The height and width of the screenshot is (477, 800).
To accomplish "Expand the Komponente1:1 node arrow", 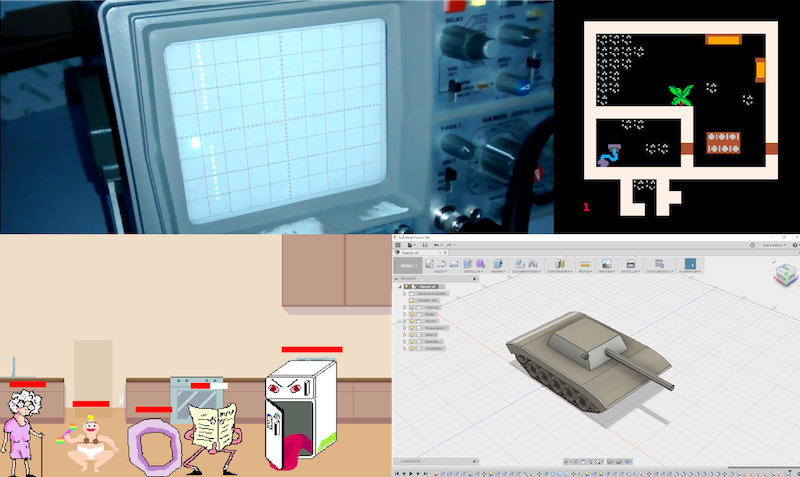I will (x=405, y=328).
